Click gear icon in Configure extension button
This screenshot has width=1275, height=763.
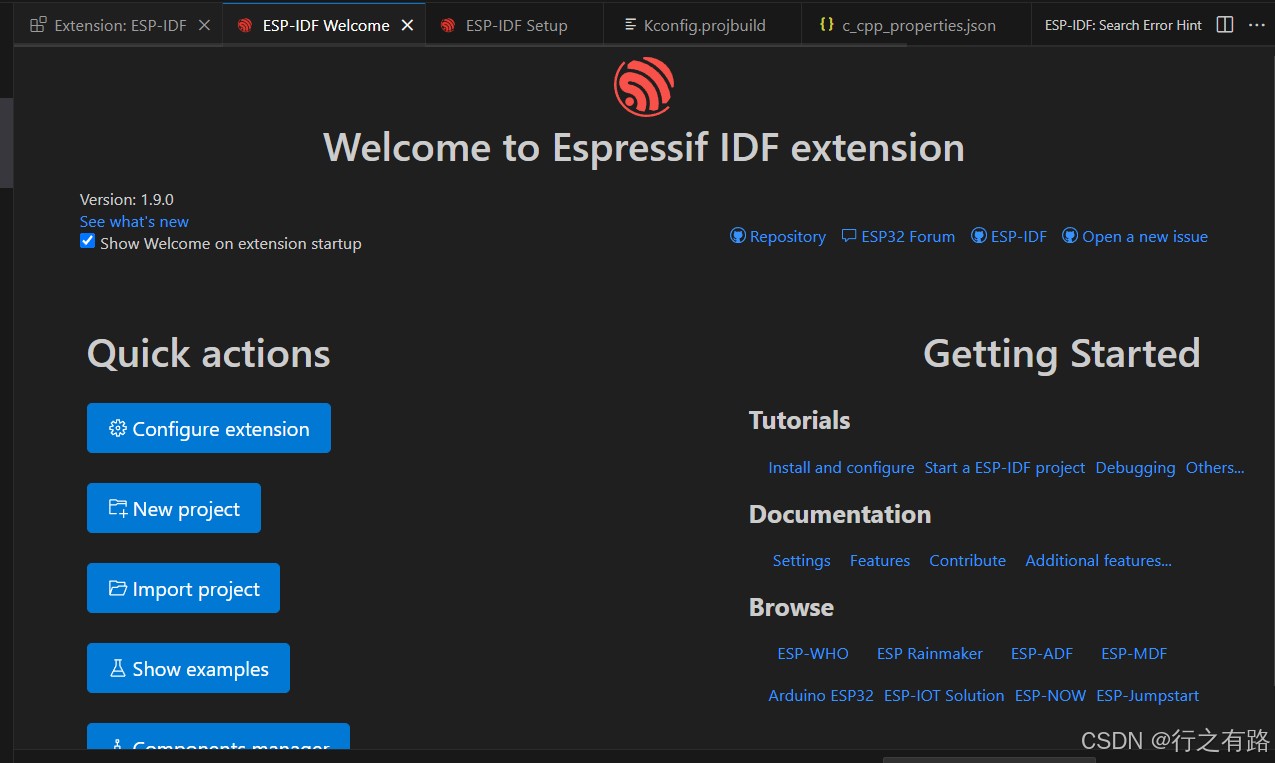click(118, 428)
